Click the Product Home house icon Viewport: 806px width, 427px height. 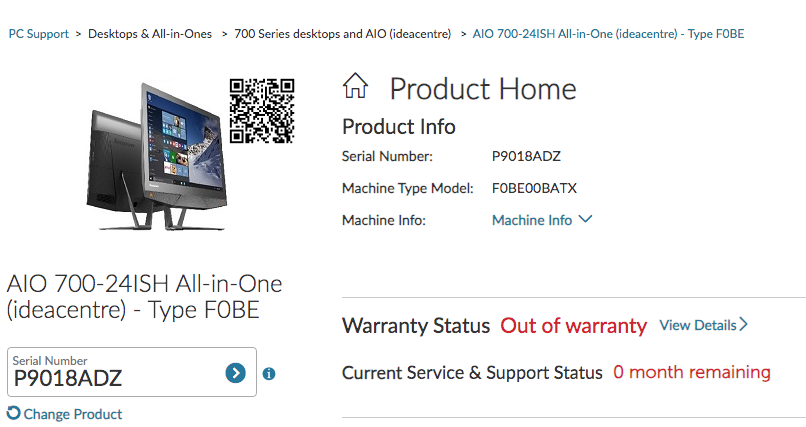pos(355,87)
